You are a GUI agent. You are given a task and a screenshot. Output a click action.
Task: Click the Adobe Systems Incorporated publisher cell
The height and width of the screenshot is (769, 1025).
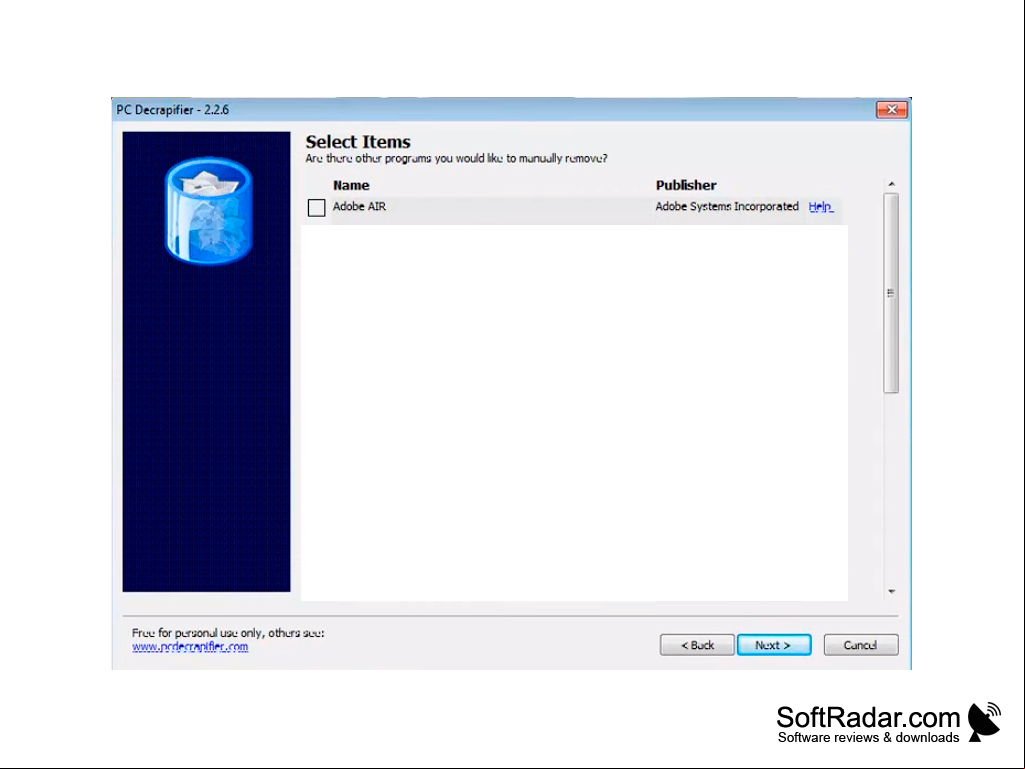(727, 207)
